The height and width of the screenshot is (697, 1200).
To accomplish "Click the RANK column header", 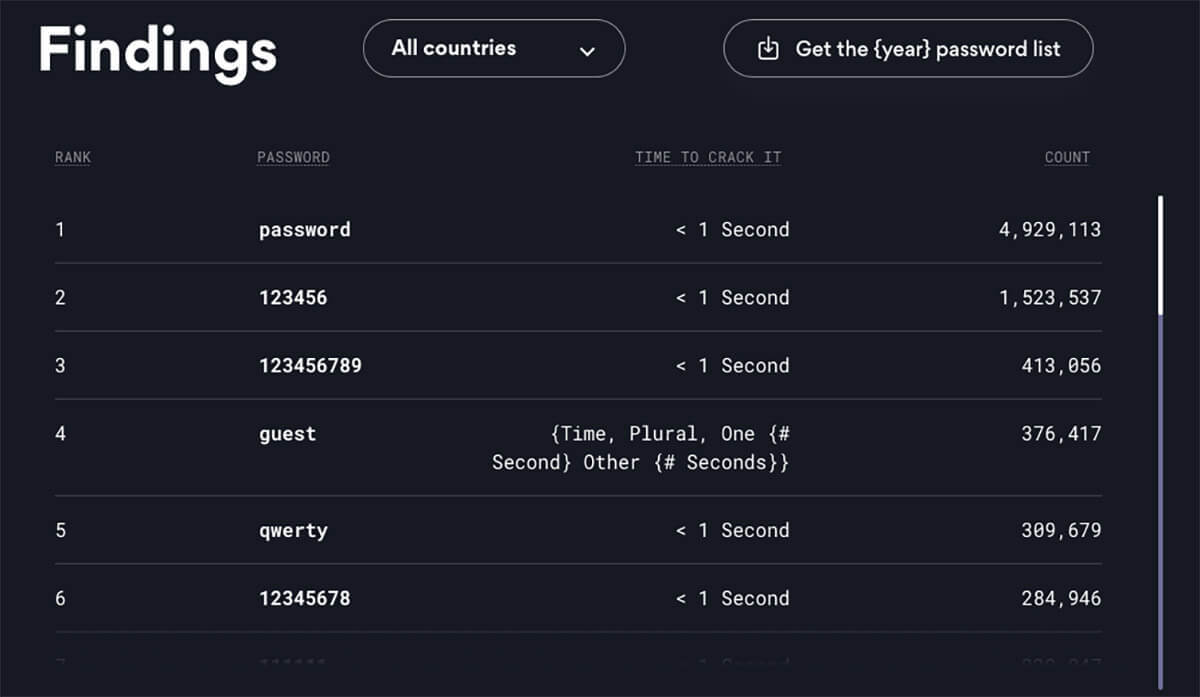I will [73, 157].
